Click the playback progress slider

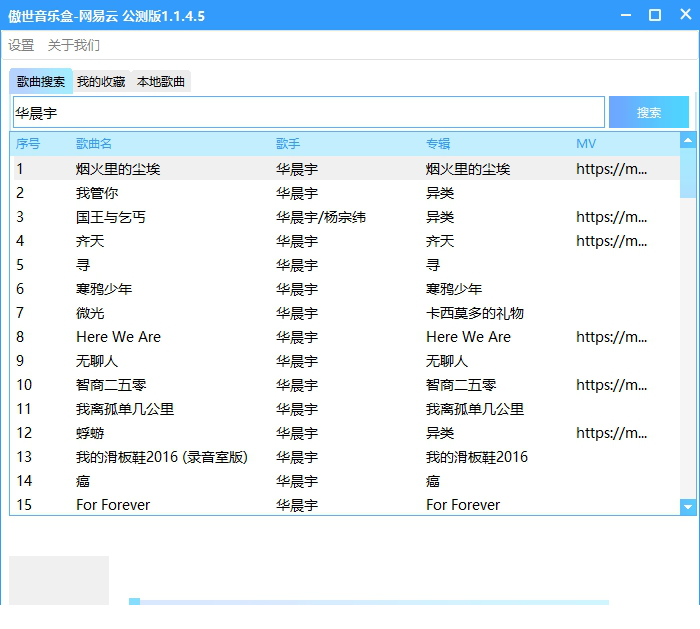[x=369, y=602]
